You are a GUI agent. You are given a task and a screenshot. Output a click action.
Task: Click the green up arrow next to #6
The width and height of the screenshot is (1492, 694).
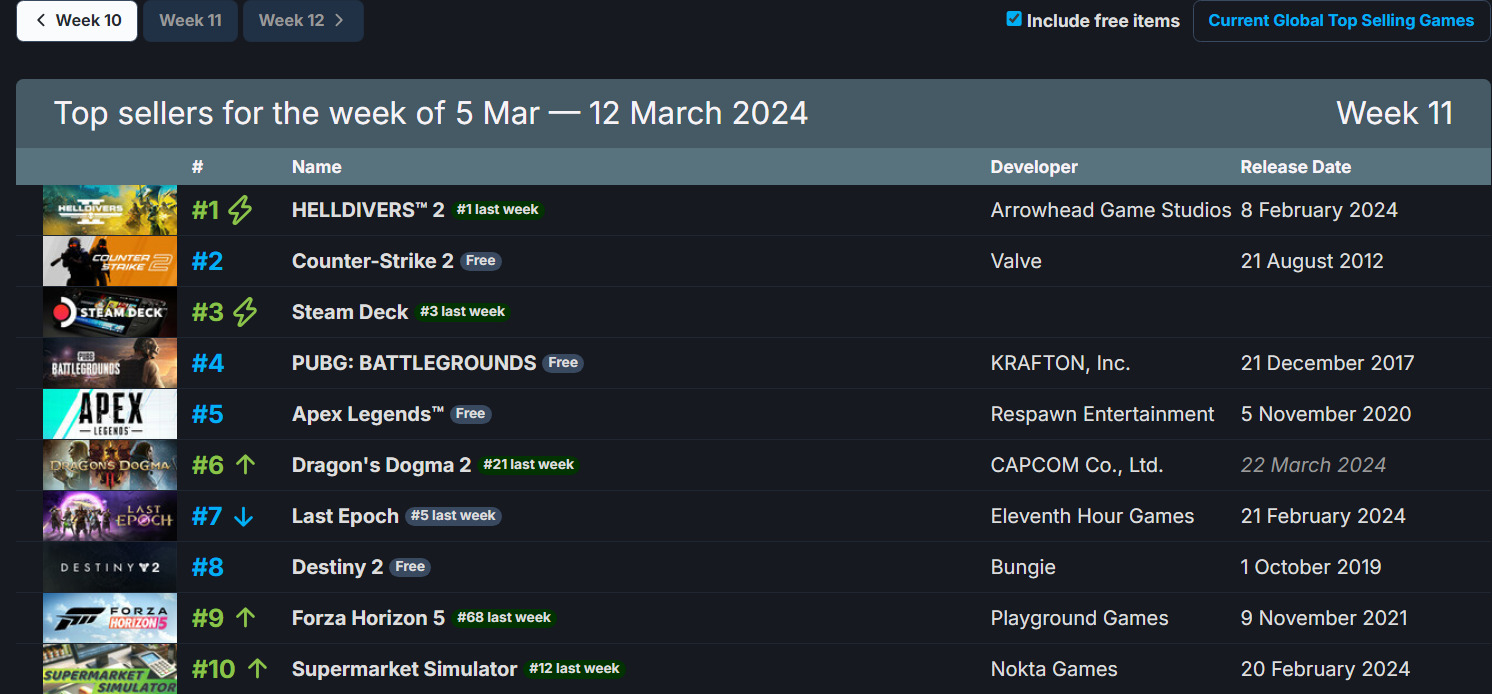[246, 465]
